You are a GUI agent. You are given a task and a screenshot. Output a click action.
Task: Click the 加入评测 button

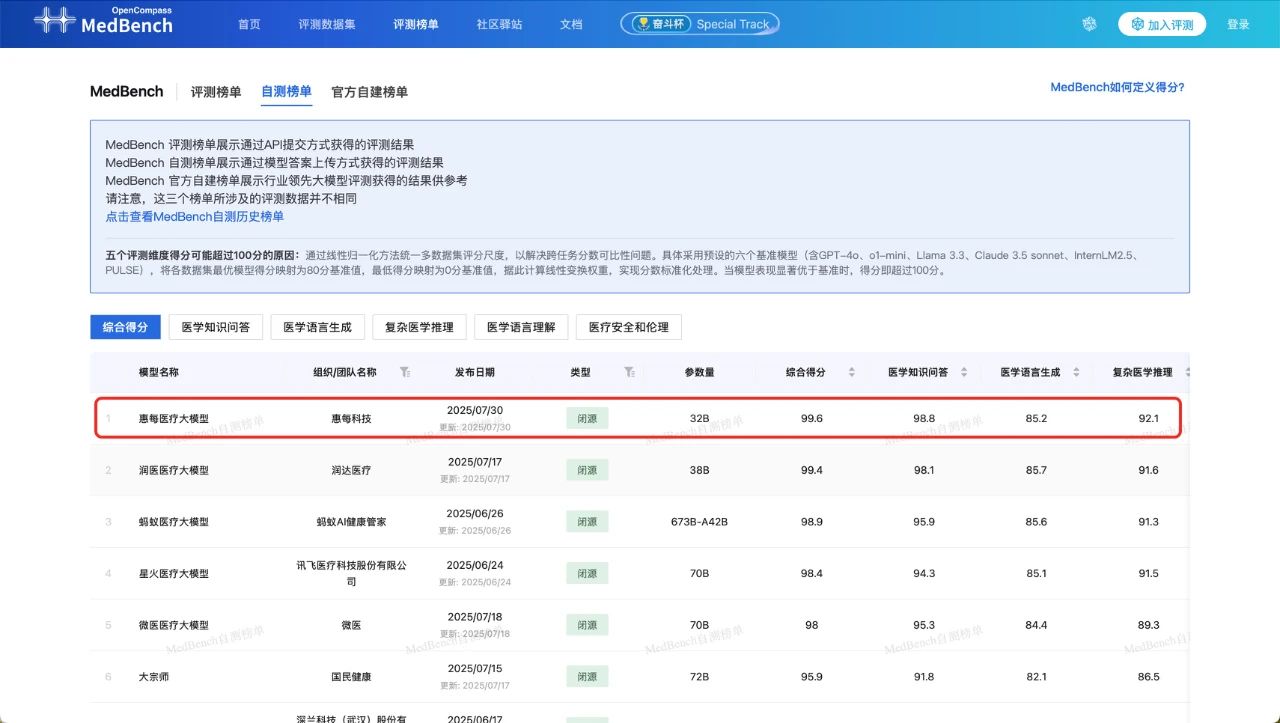(1162, 24)
